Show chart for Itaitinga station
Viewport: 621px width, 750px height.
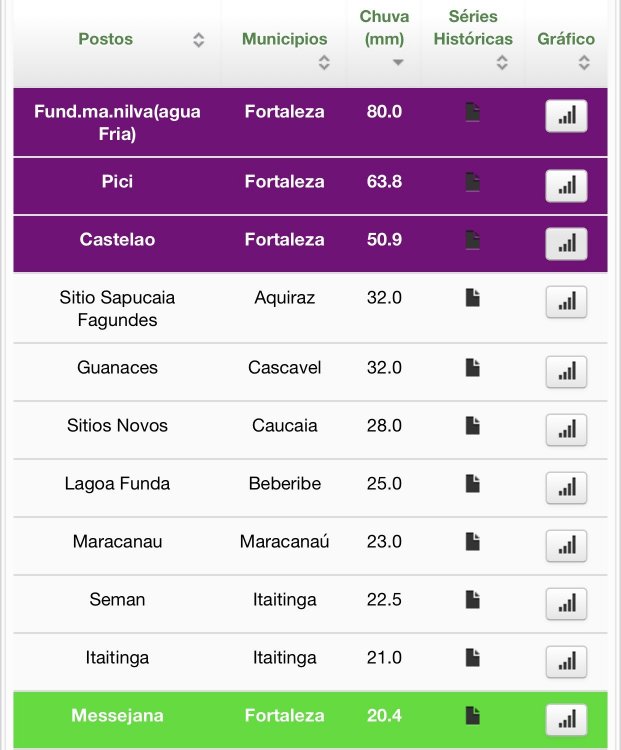point(566,662)
